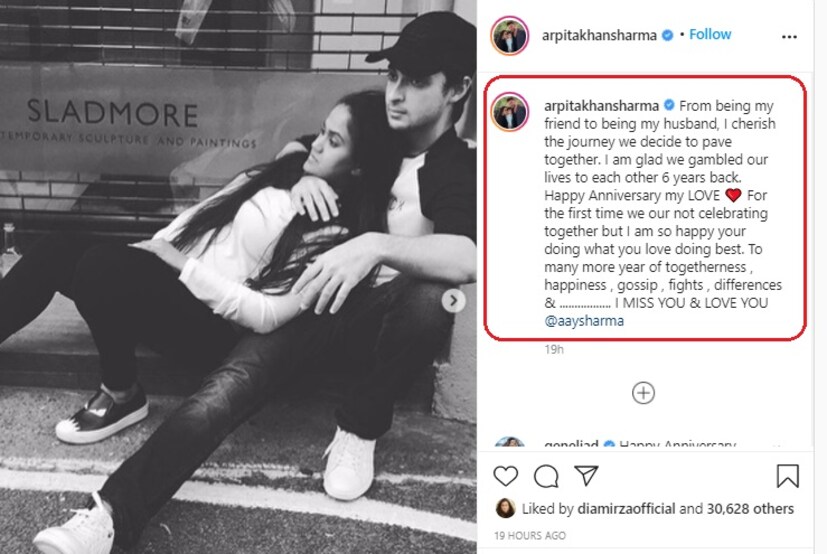Open arpitakhansharma username in the header
Image resolution: width=827 pixels, height=554 pixels.
(599, 35)
